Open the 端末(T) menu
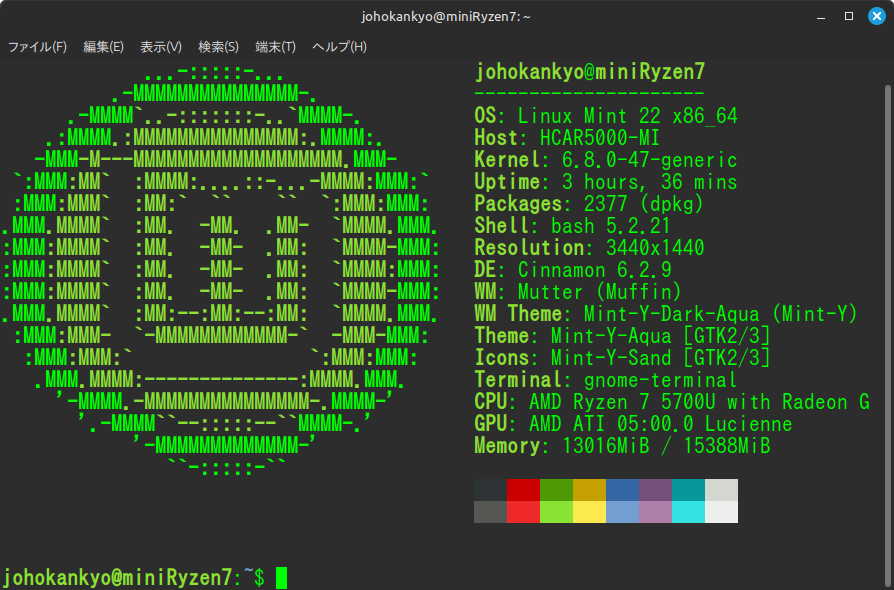Viewport: 894px width, 590px height. (275, 47)
